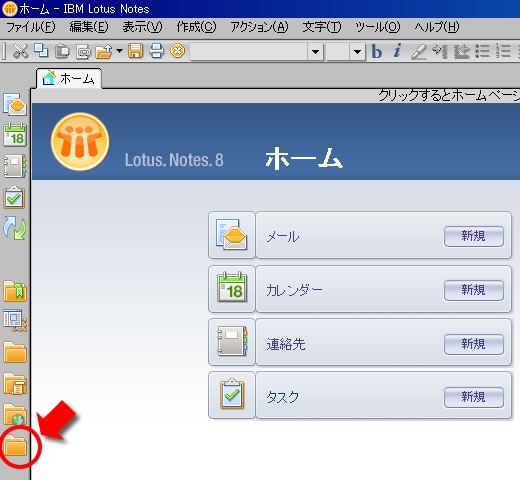This screenshot has height=480, width=520.
Task: Click the large カレンダー calendar icon tile
Action: click(x=232, y=289)
